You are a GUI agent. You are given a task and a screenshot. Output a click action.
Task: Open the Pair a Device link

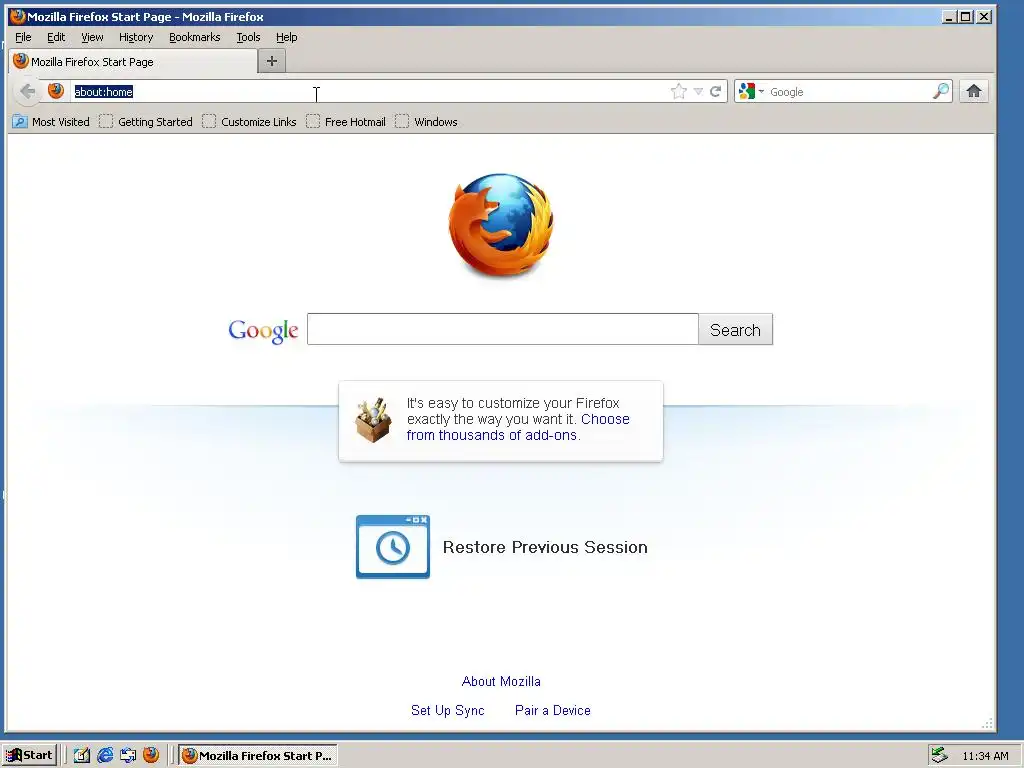pyautogui.click(x=552, y=710)
